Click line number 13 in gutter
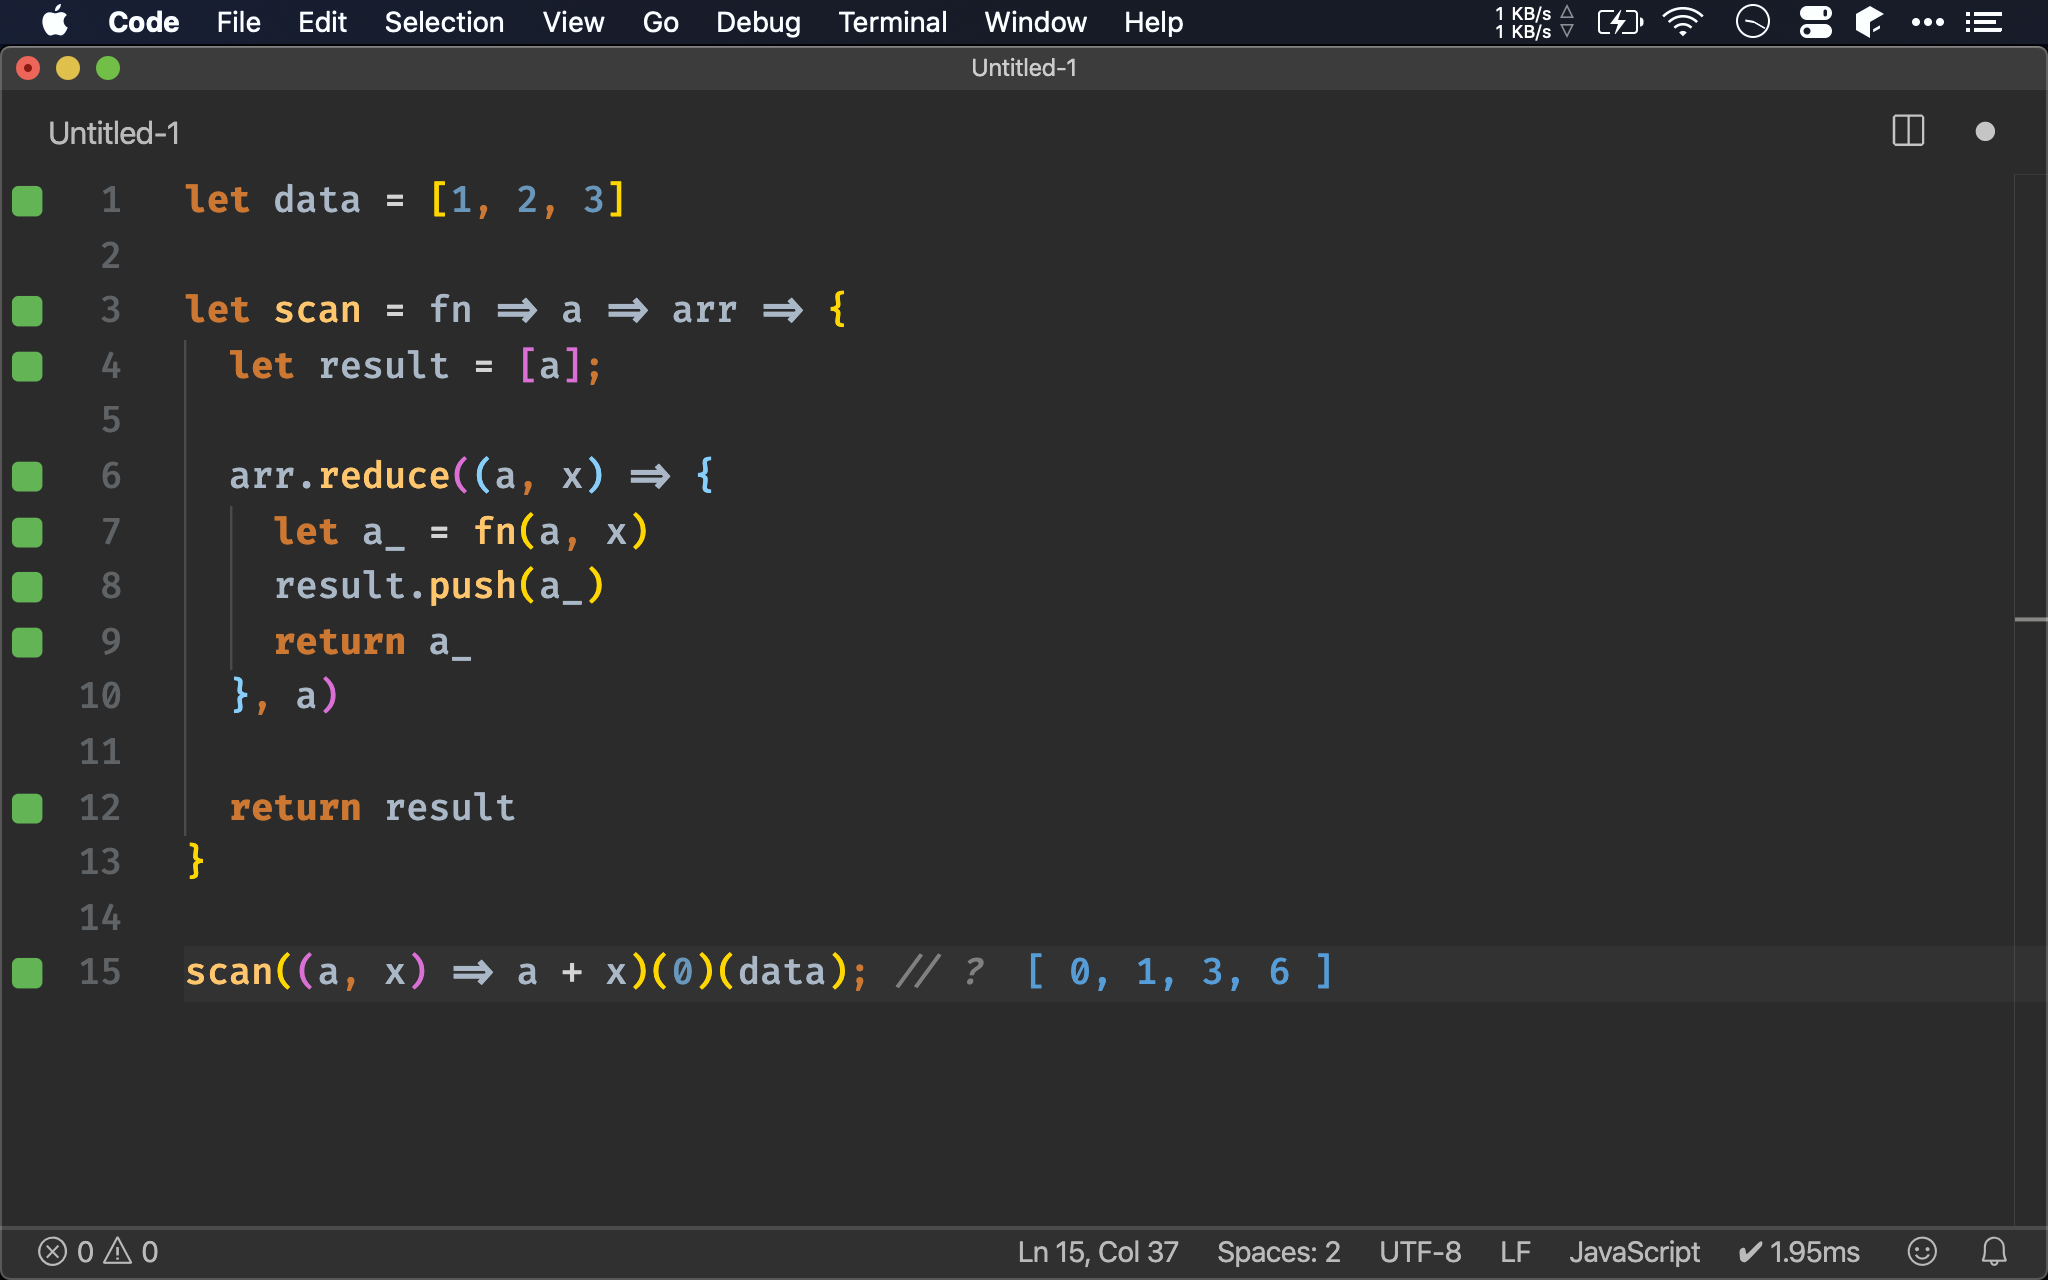Viewport: 2048px width, 1280px height. pos(100,862)
